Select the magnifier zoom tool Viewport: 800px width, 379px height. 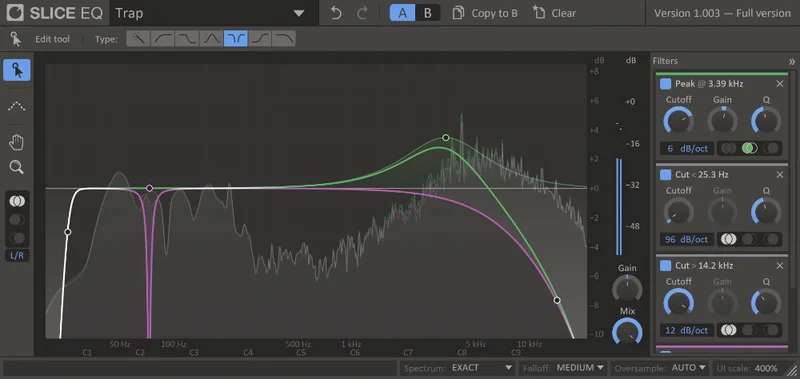tap(17, 167)
